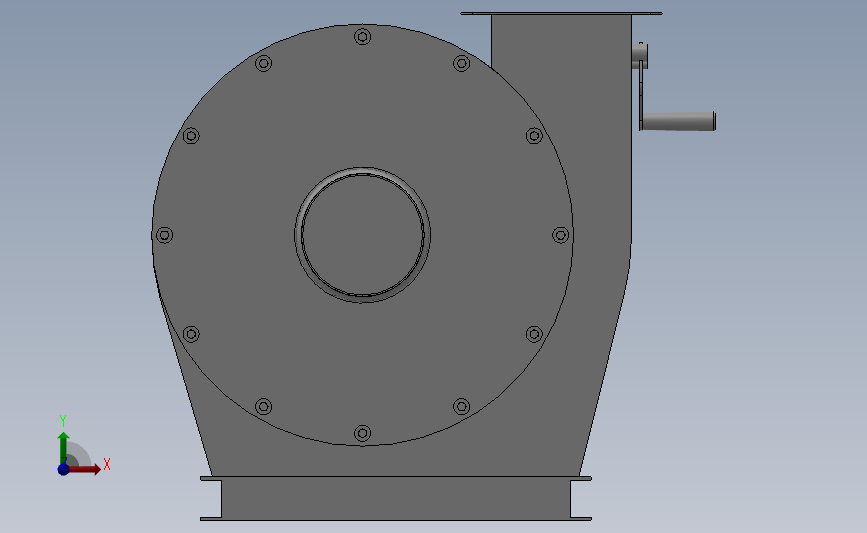Click the green Y axis arrow of triad

pyautogui.click(x=64, y=449)
